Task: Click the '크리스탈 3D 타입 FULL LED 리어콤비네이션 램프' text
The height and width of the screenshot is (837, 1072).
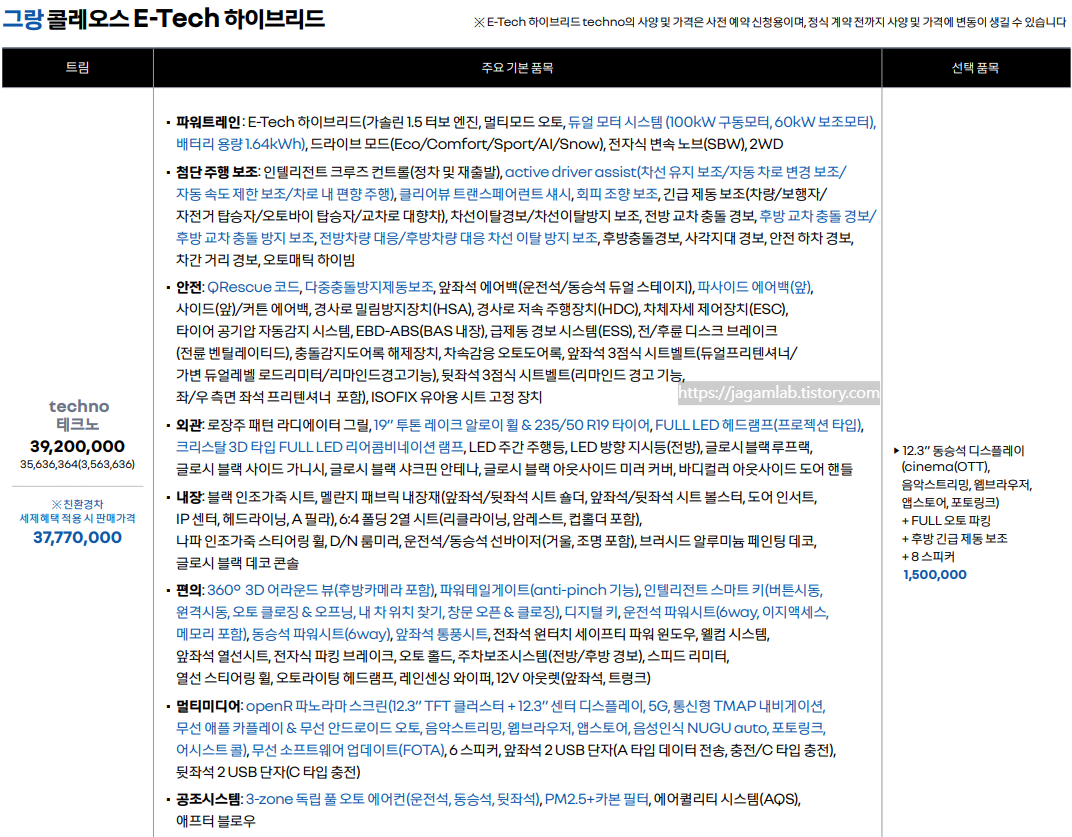Action: [319, 447]
